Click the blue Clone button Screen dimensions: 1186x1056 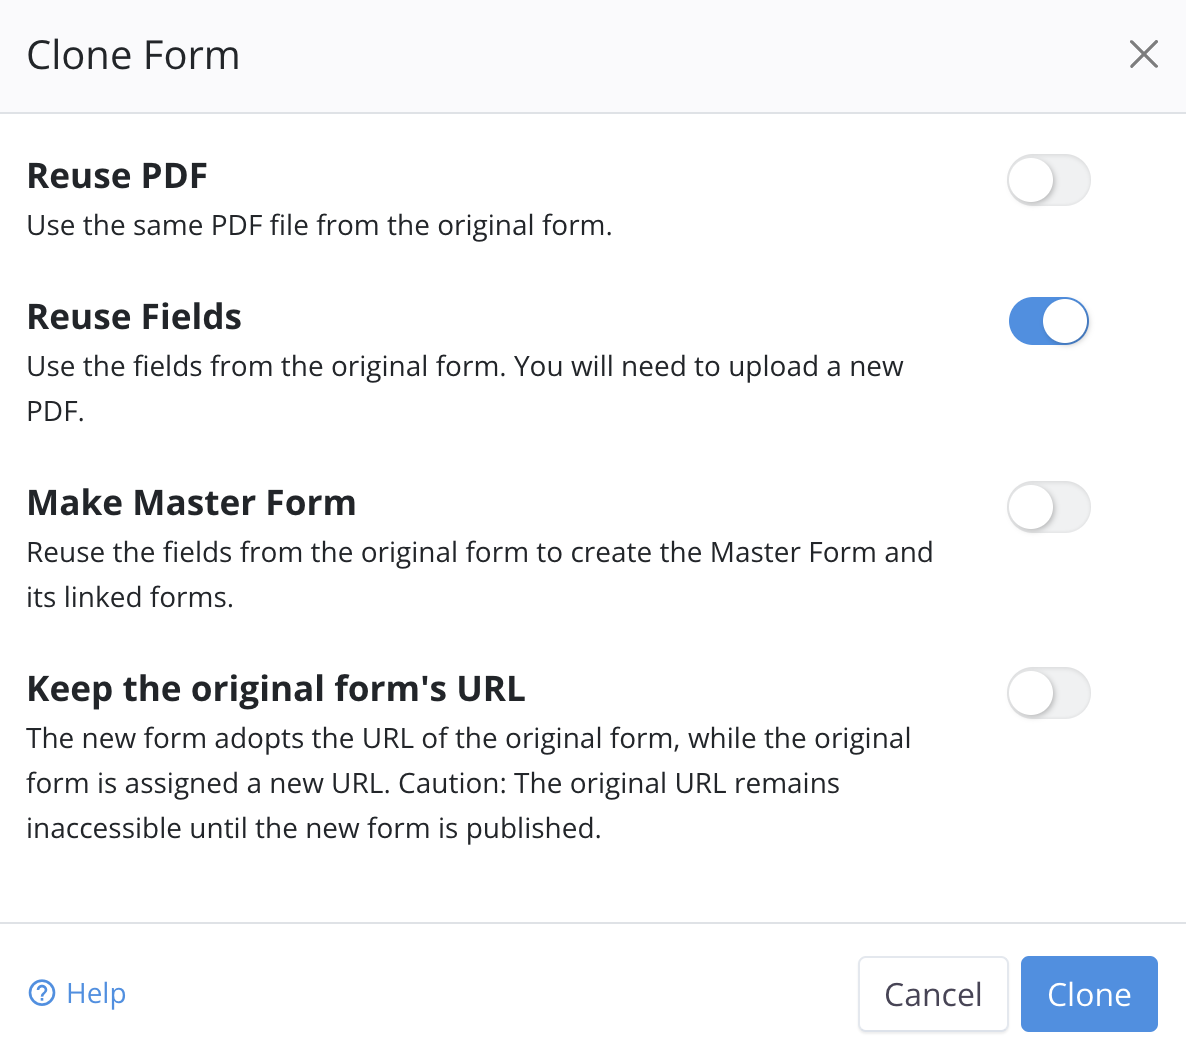point(1088,994)
